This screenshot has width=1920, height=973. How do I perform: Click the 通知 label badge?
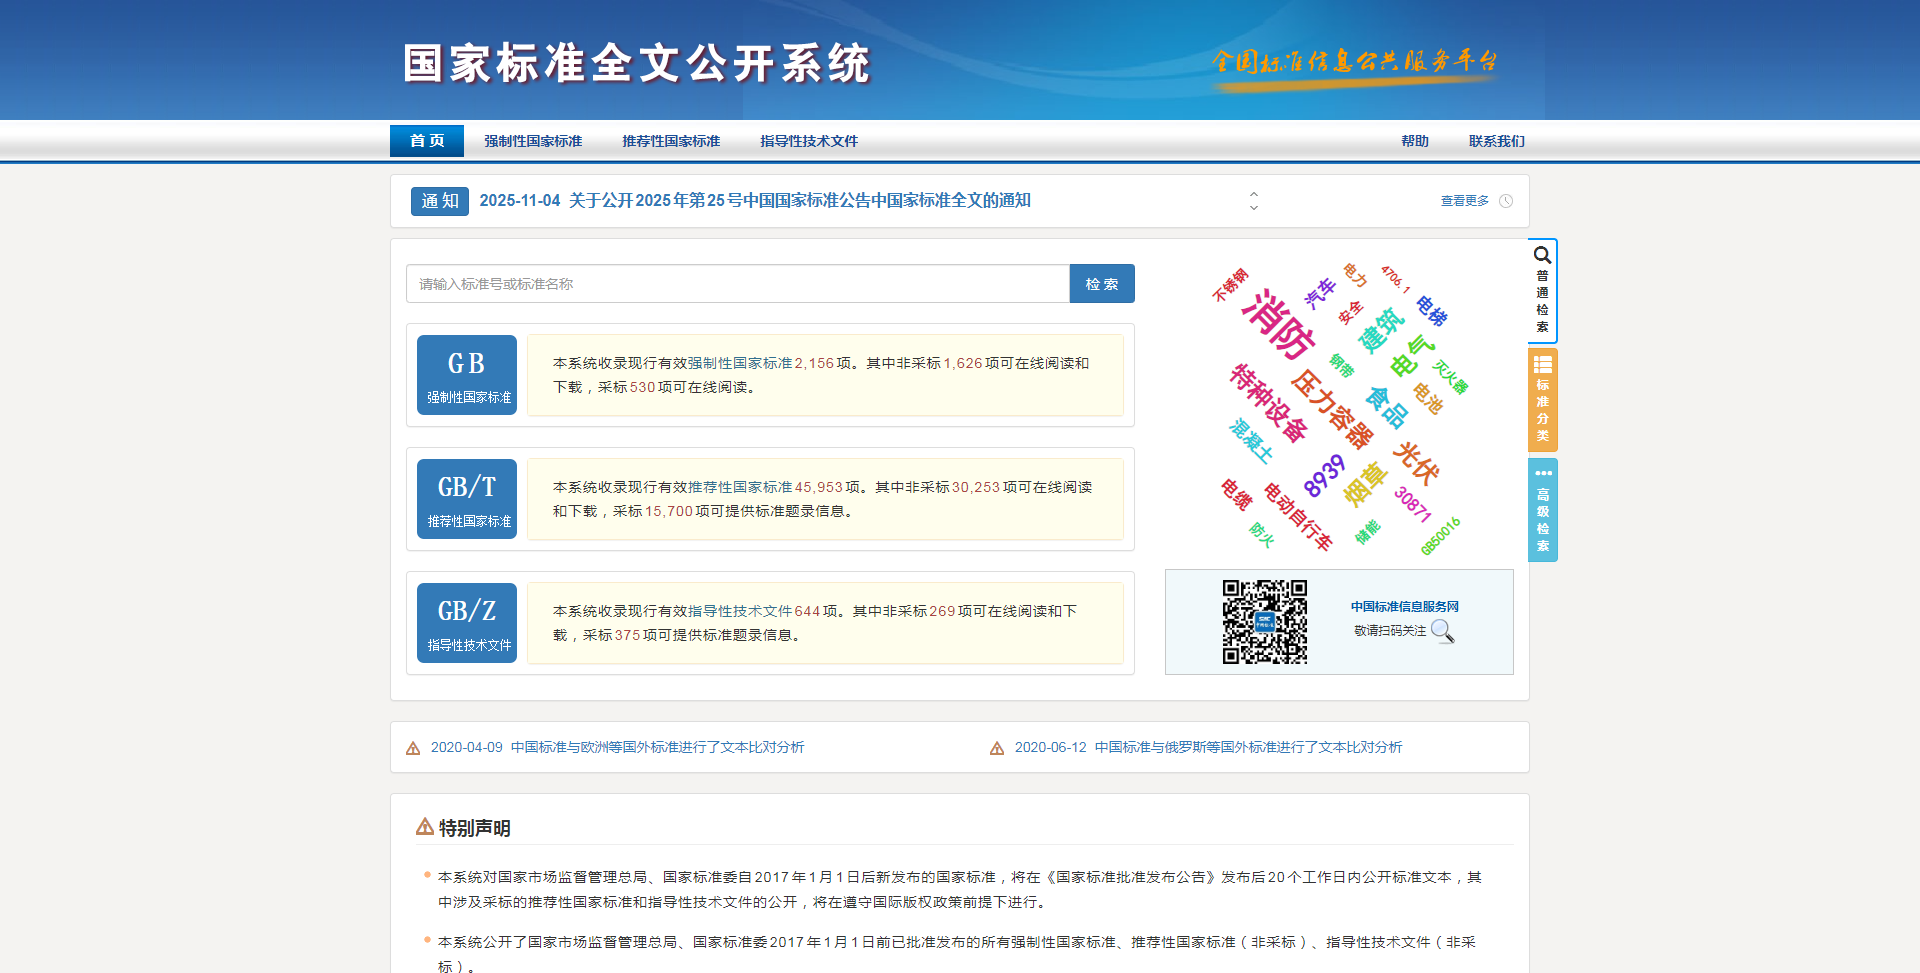coord(439,200)
